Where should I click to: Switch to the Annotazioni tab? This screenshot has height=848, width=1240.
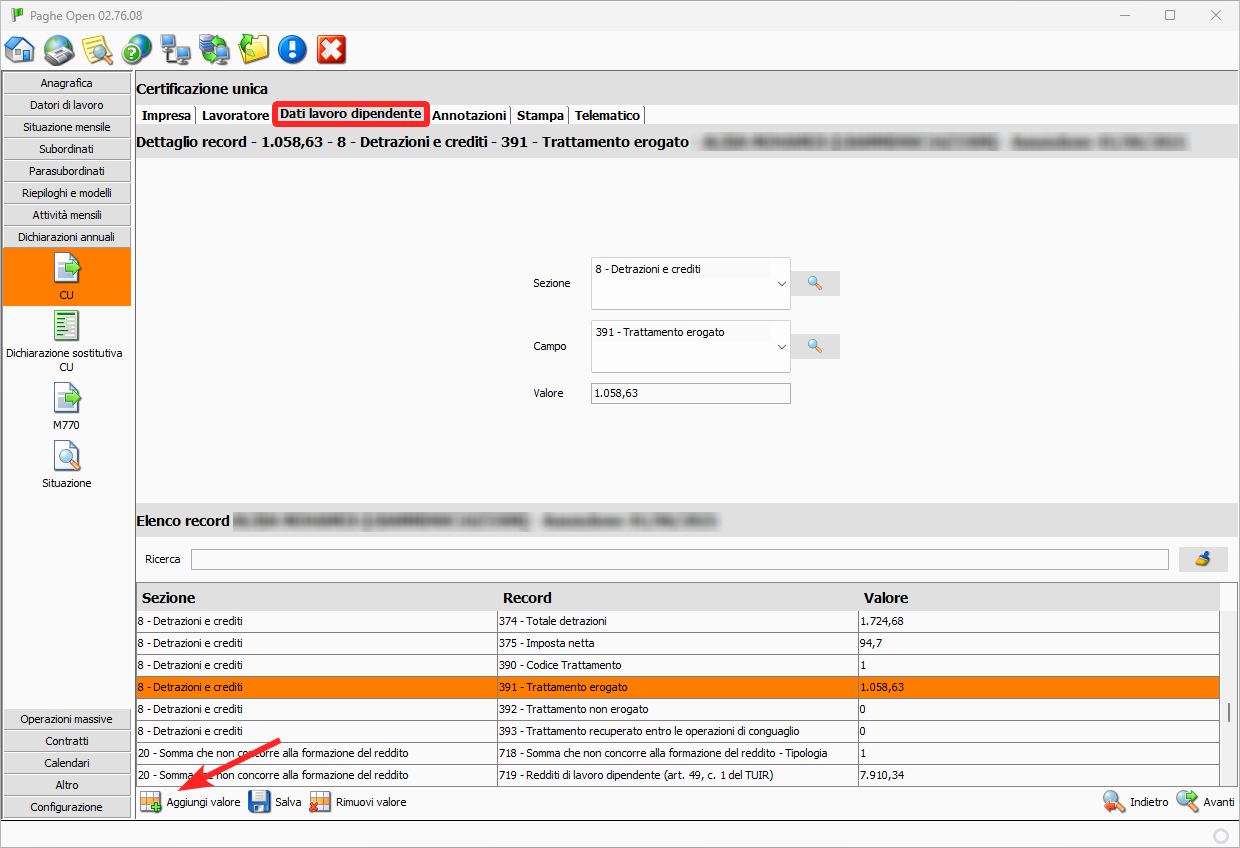tap(469, 115)
